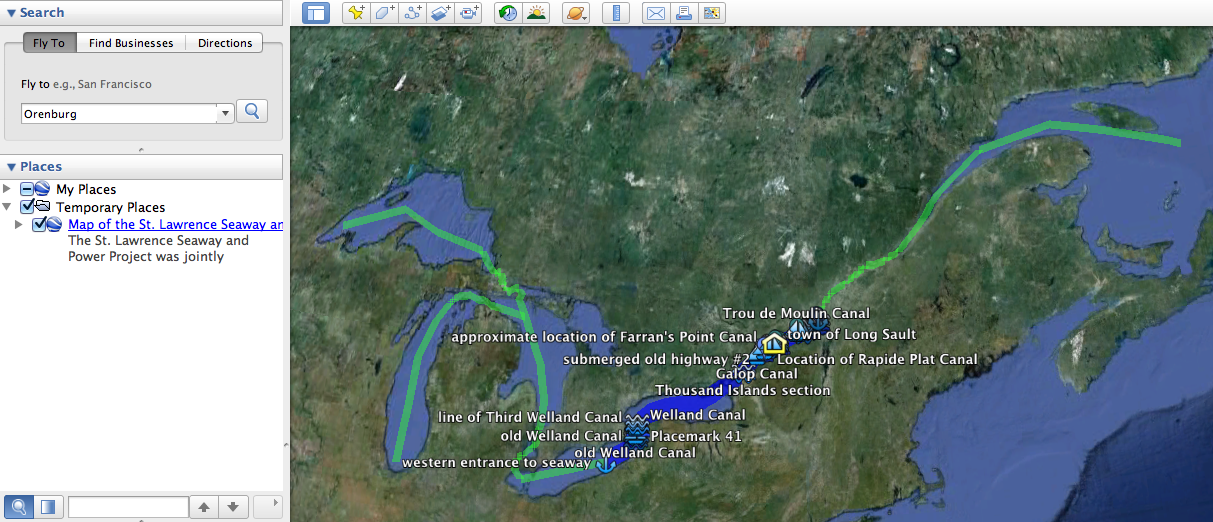
Task: Uncheck the Temporary Places checkbox
Action: 28,207
